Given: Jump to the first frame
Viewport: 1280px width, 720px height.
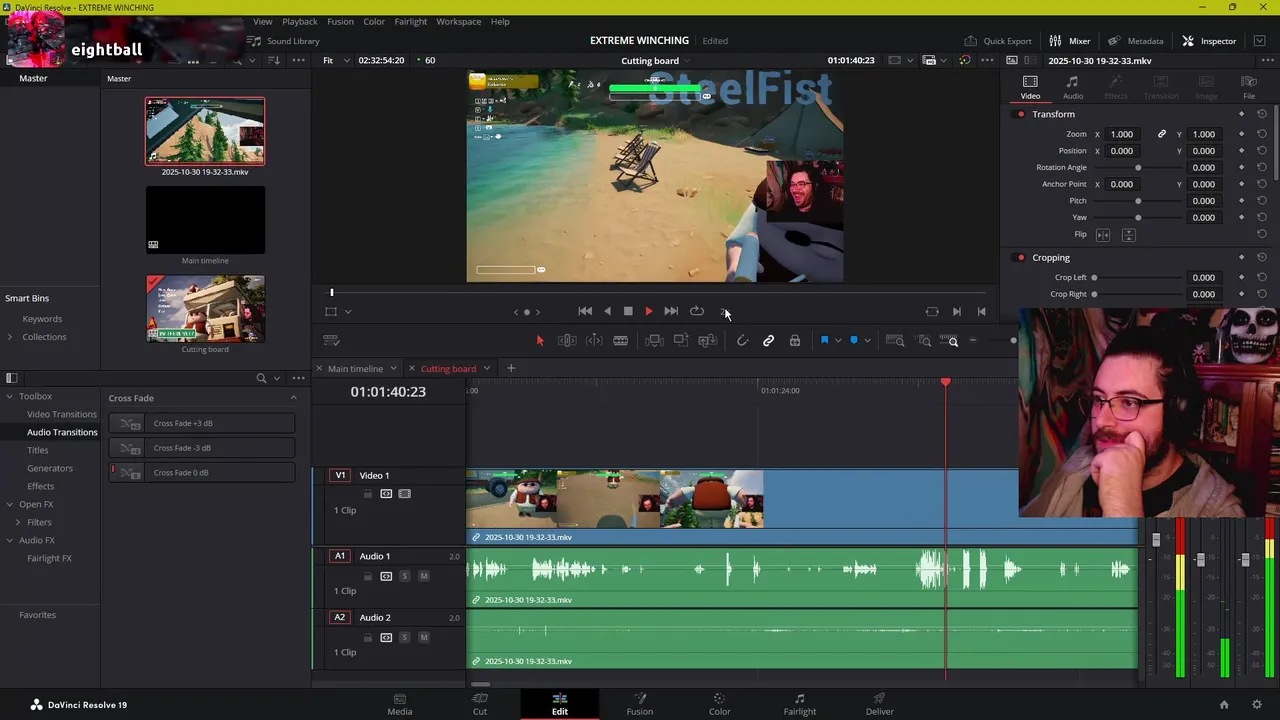Looking at the screenshot, I should point(585,311).
